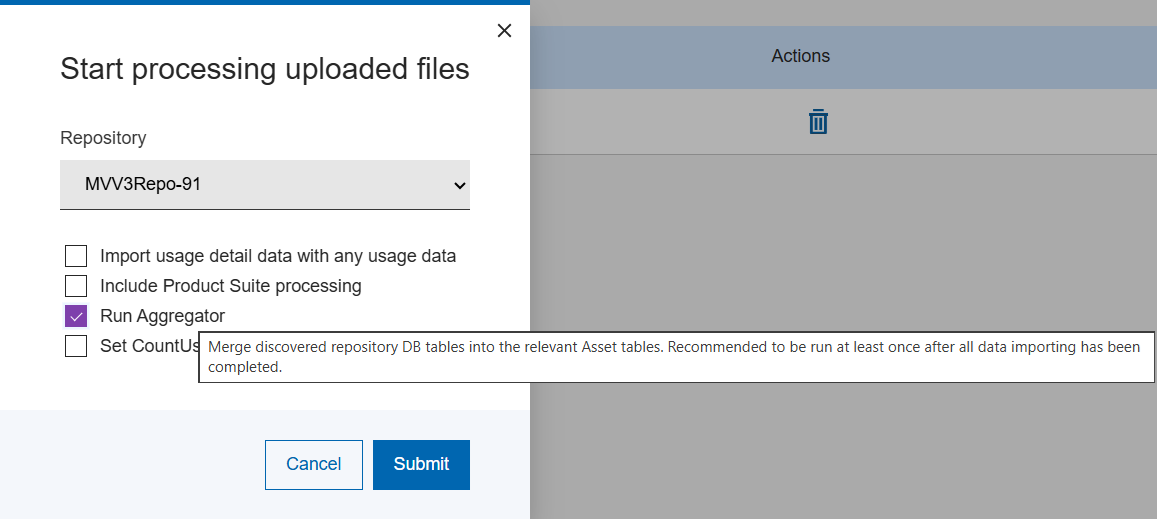Click the light footer area left of Cancel
Screen dimensions: 1157x519
(130, 464)
